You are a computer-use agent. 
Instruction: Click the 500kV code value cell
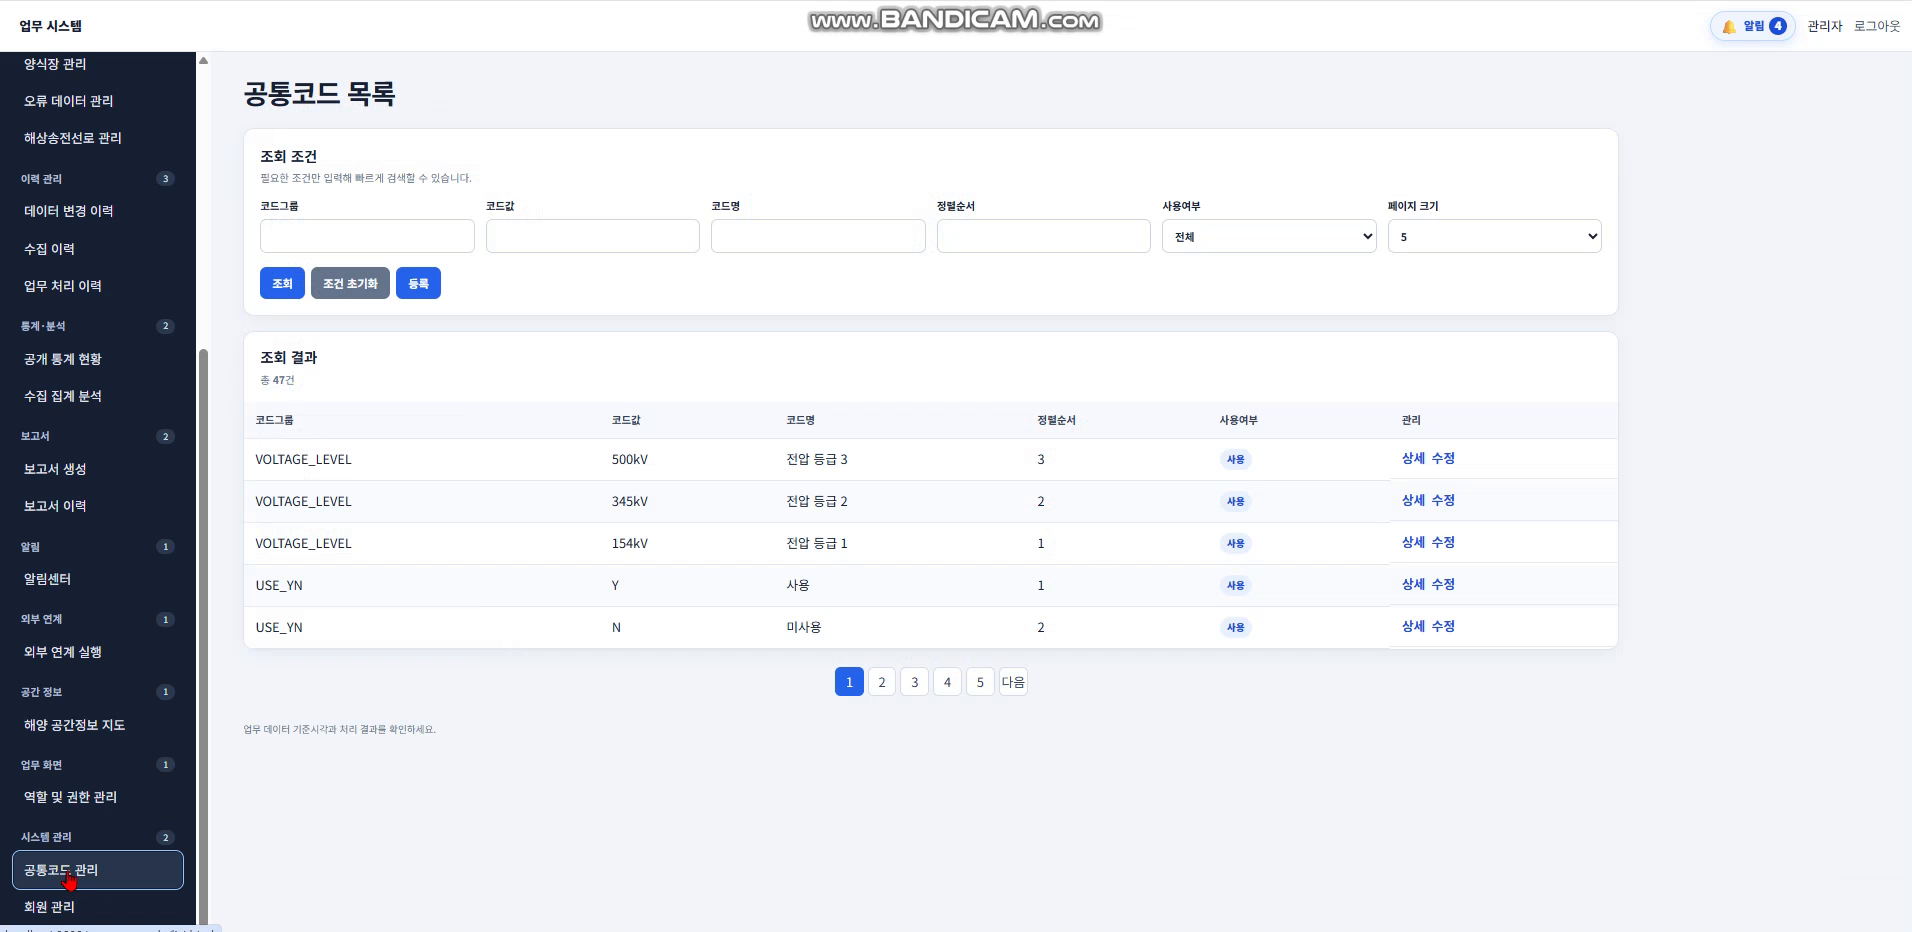(630, 460)
